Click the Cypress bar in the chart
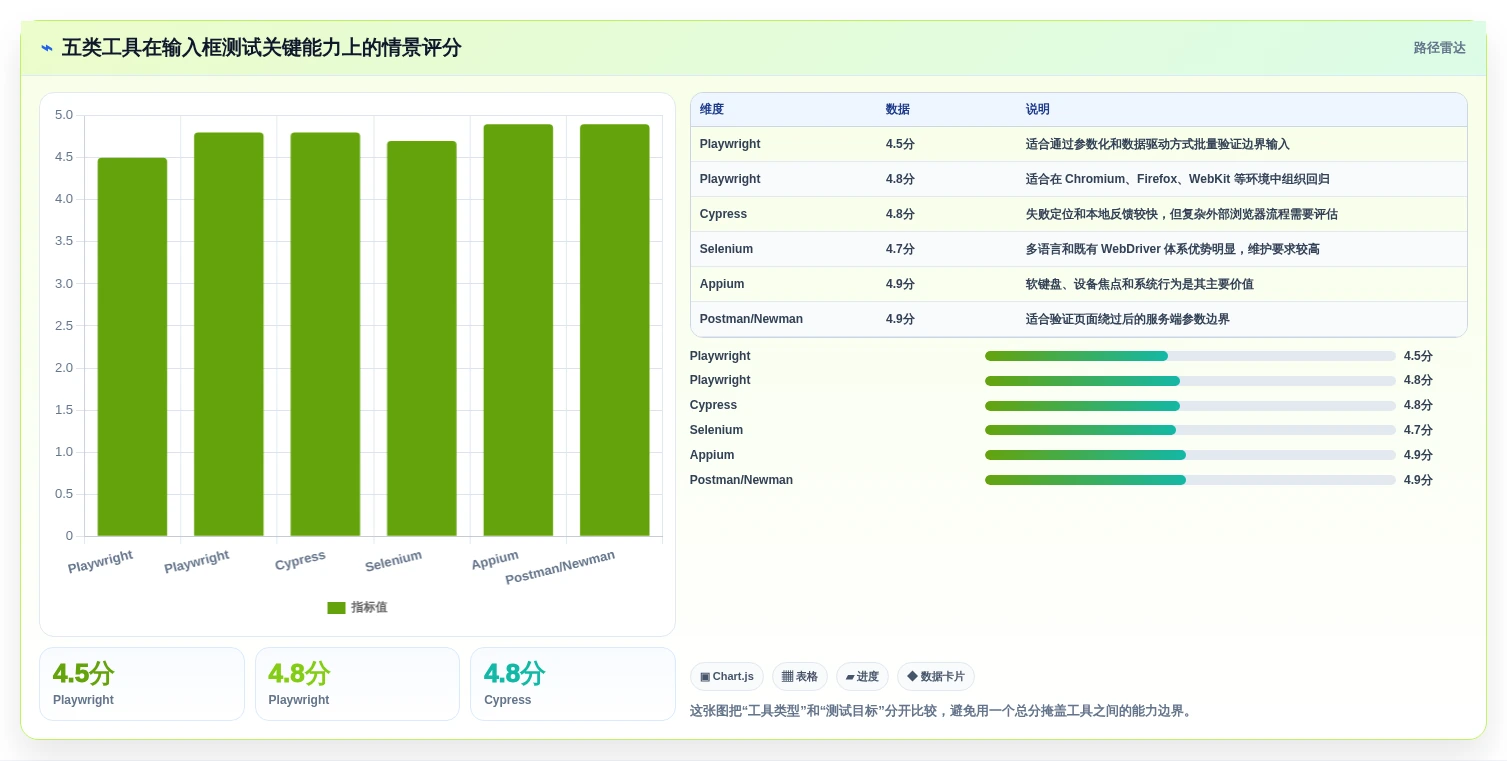 point(325,334)
